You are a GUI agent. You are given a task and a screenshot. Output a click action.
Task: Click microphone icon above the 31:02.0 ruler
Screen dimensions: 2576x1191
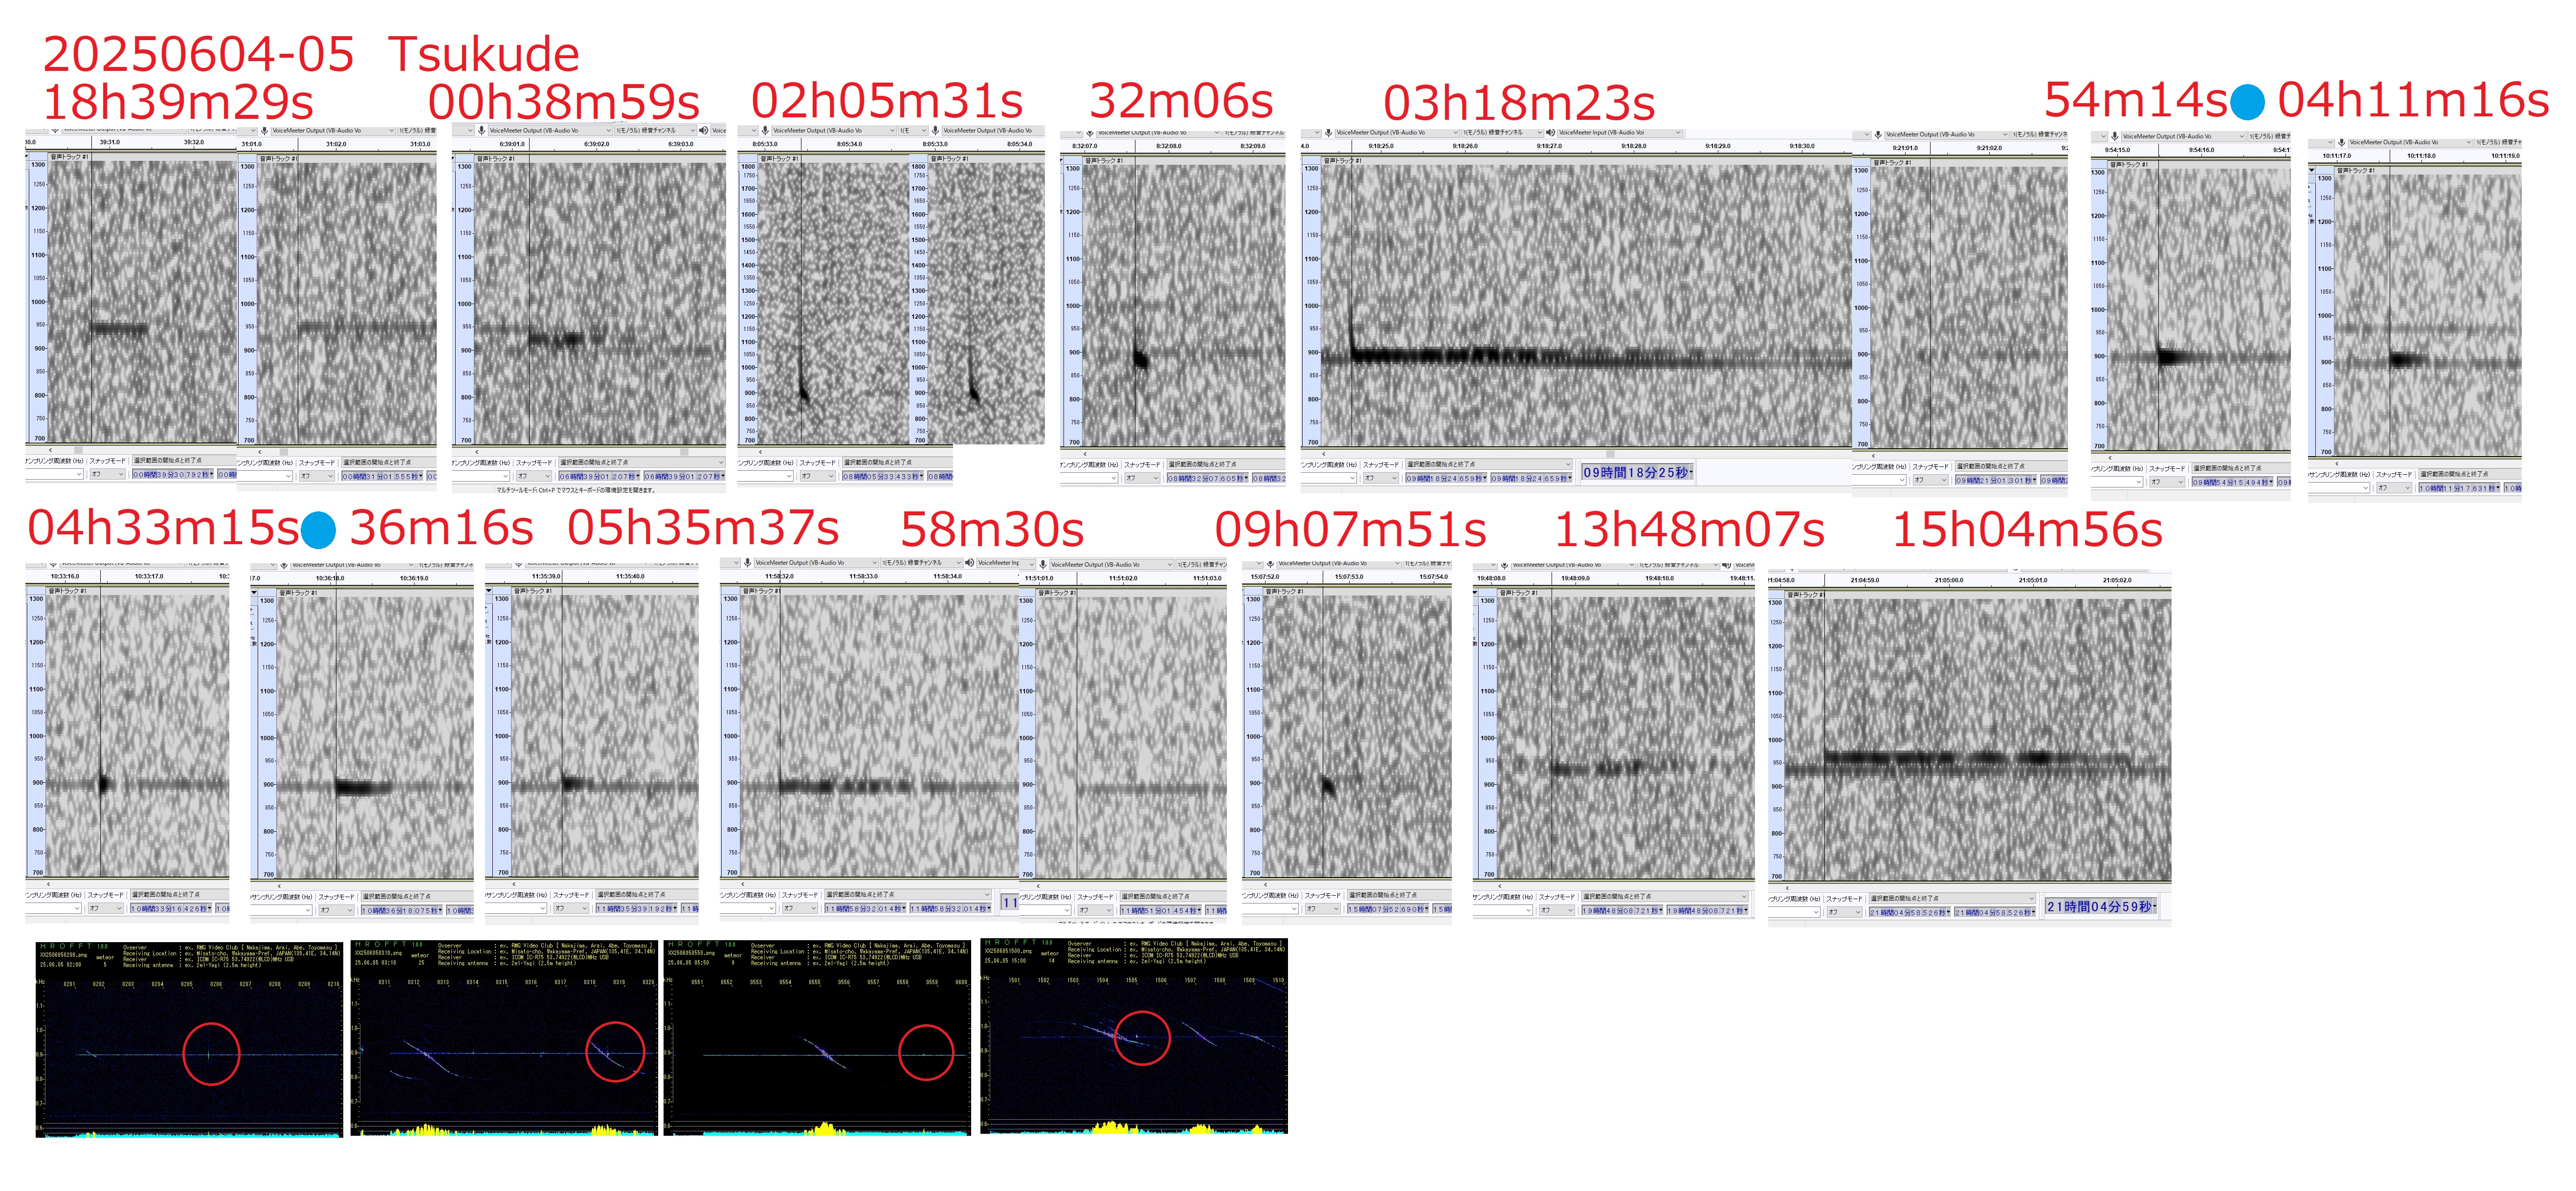[265, 130]
